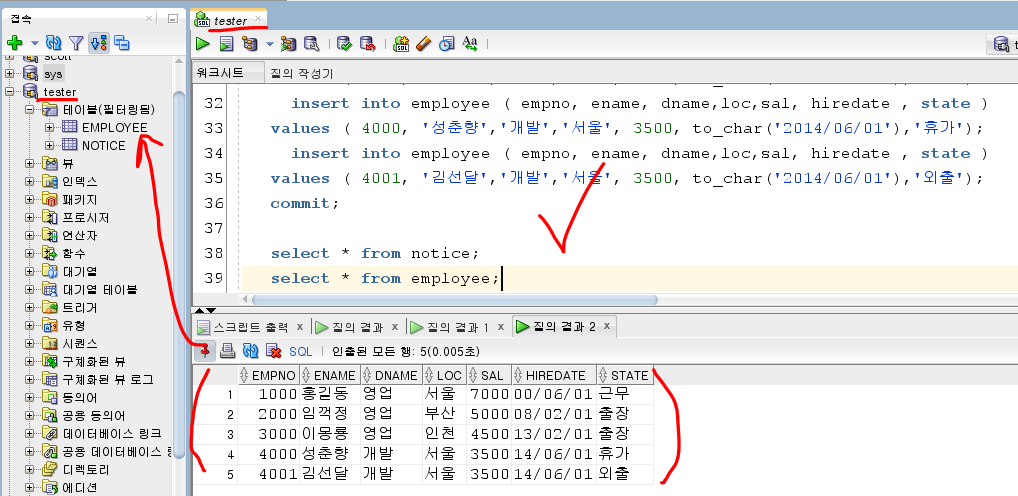Screen dimensions: 1018x496
Task: Sort by STATE column header
Action: tap(624, 375)
